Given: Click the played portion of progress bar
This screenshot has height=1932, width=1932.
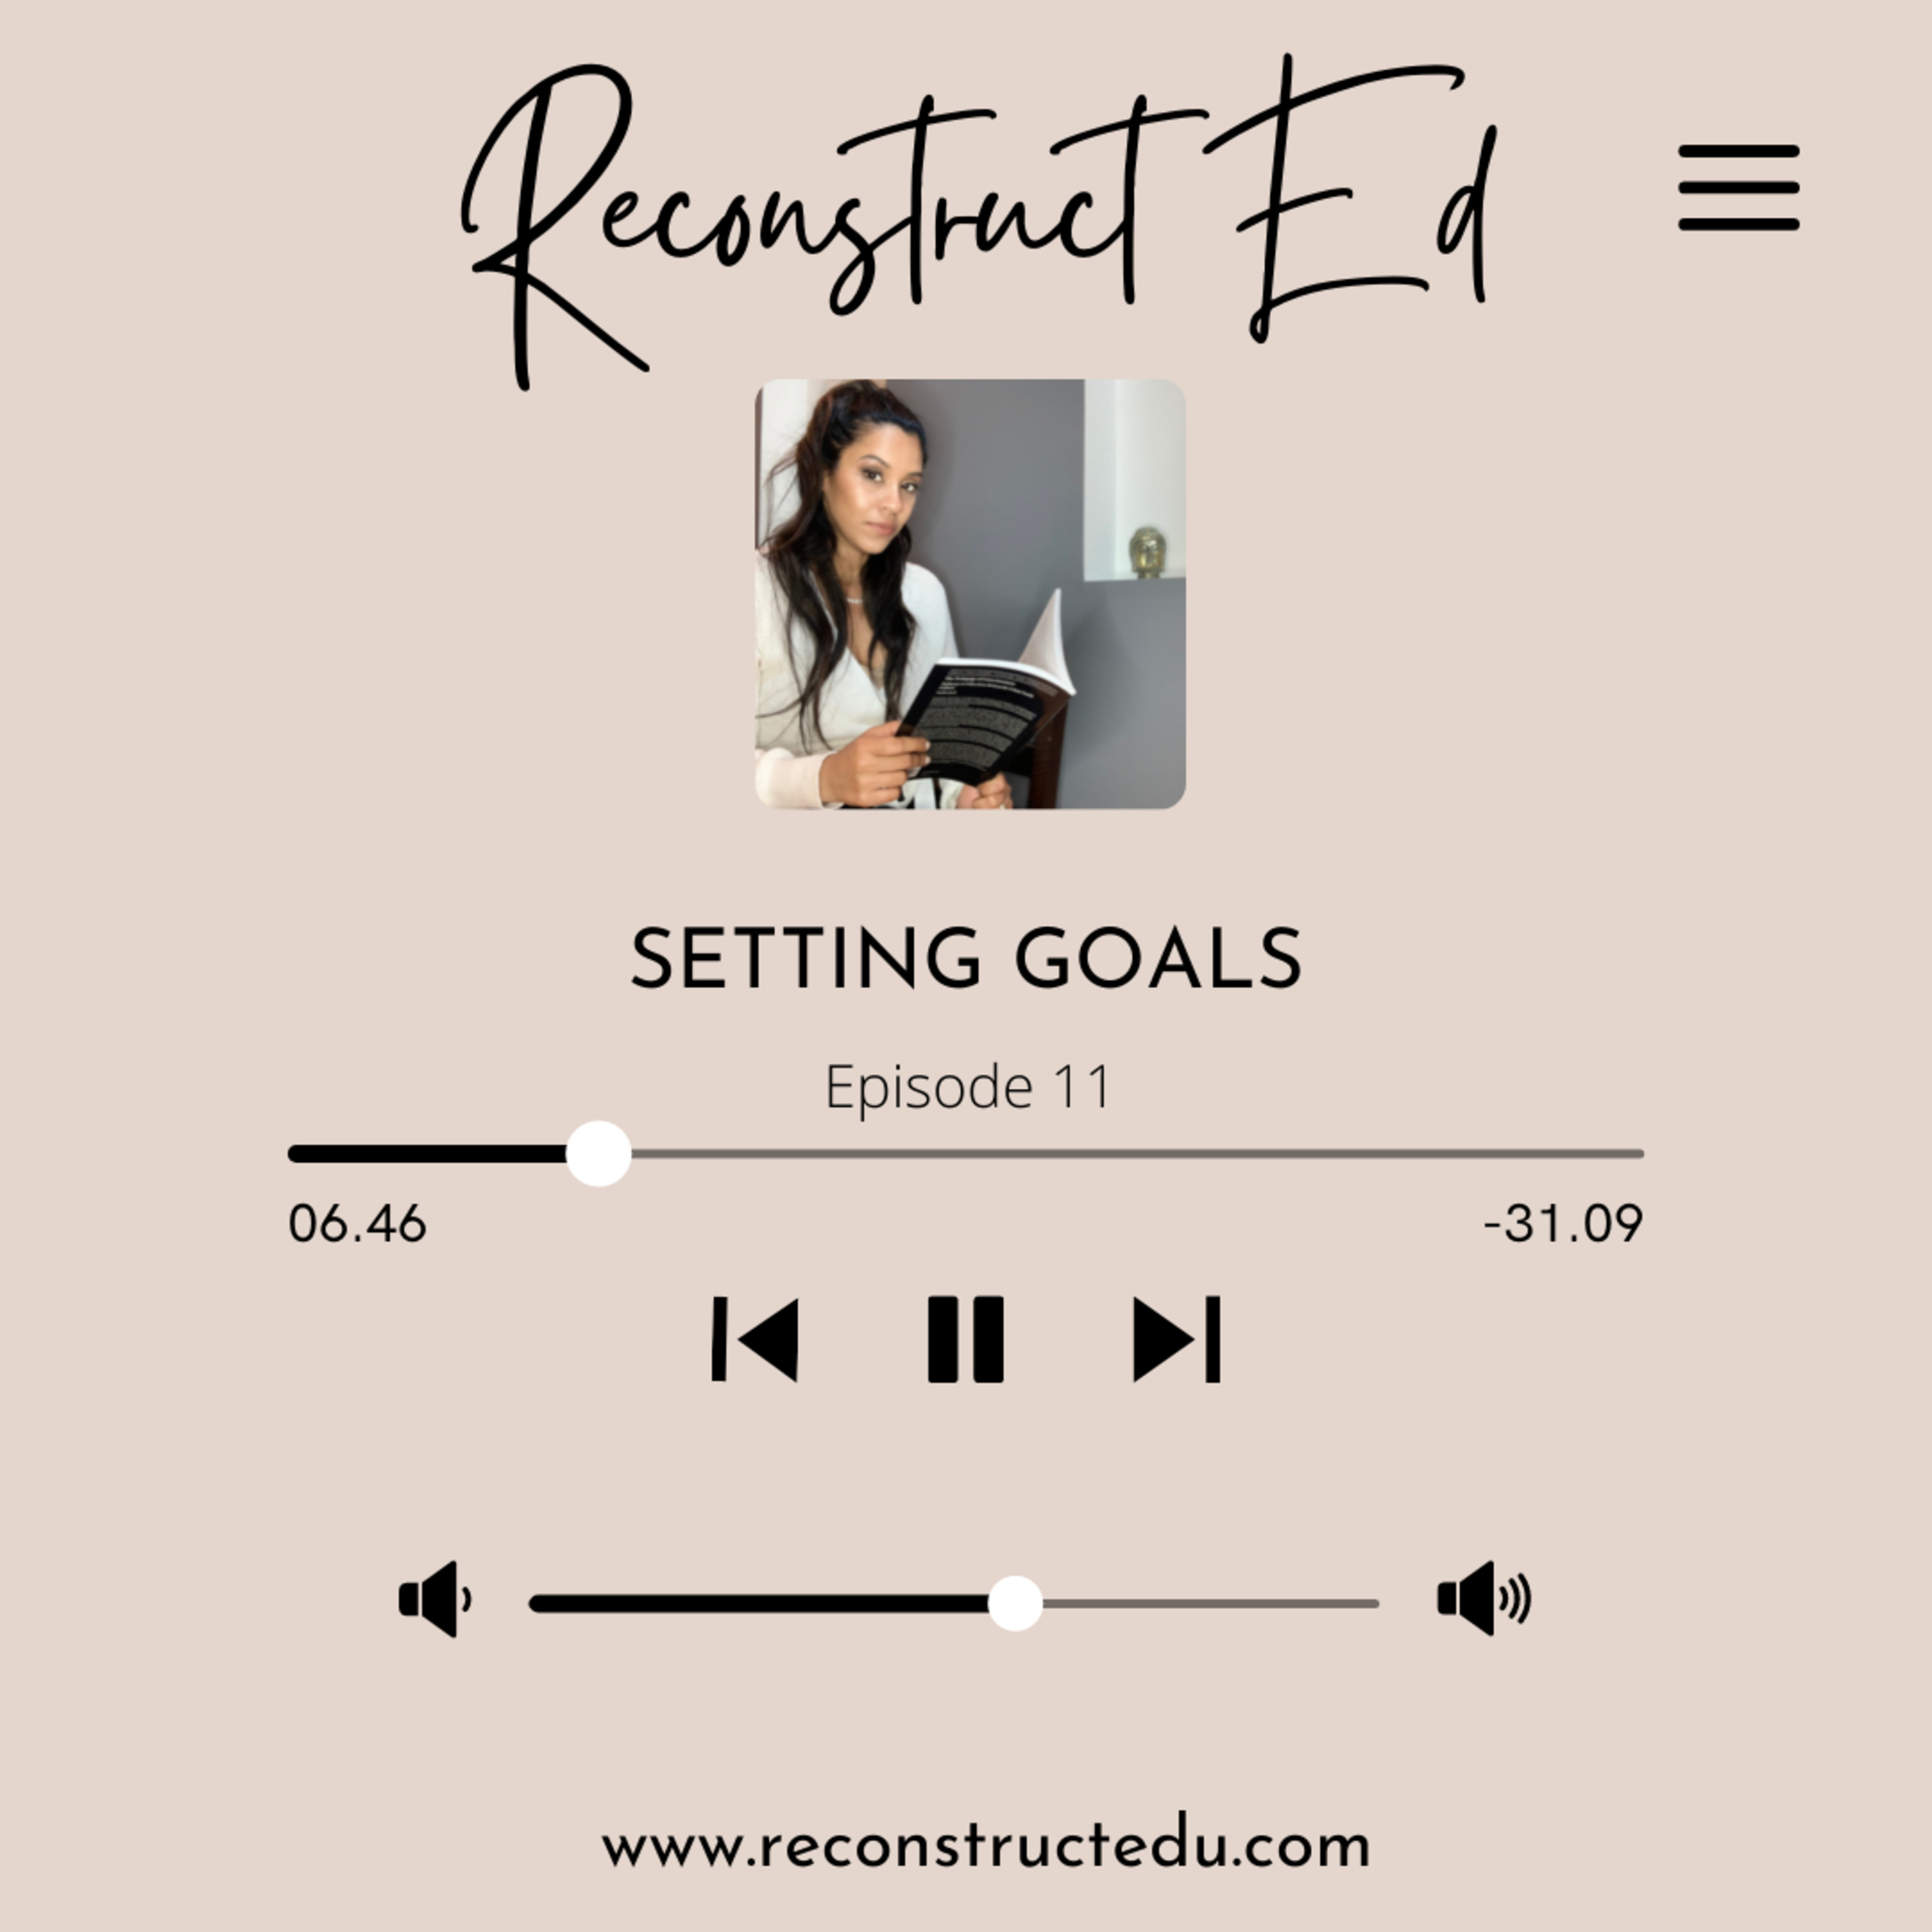Looking at the screenshot, I should 427,1153.
